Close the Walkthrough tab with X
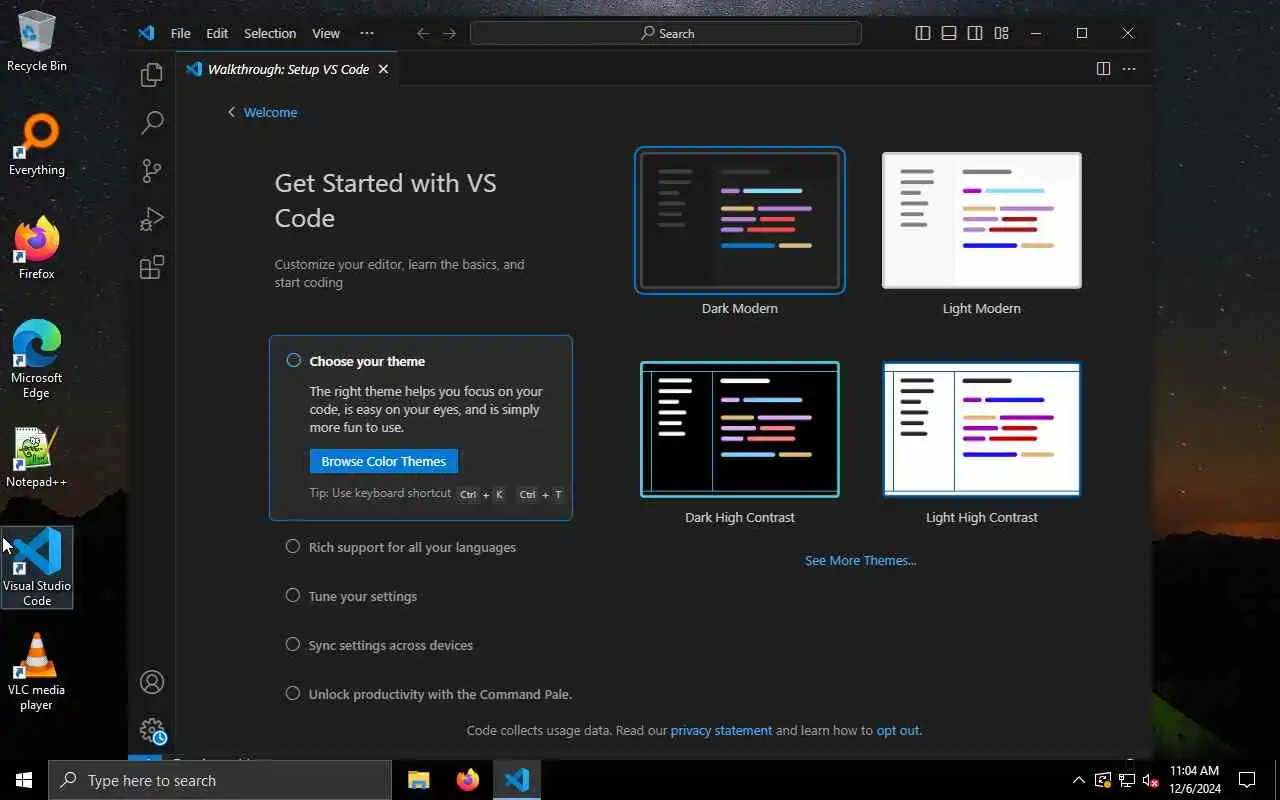Image resolution: width=1280 pixels, height=800 pixels. 383,69
